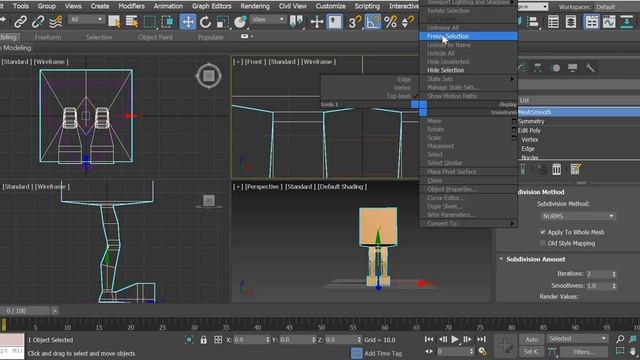640x360 pixels.
Task: Click the highlighted ribbon toggle icon
Action: point(591,22)
